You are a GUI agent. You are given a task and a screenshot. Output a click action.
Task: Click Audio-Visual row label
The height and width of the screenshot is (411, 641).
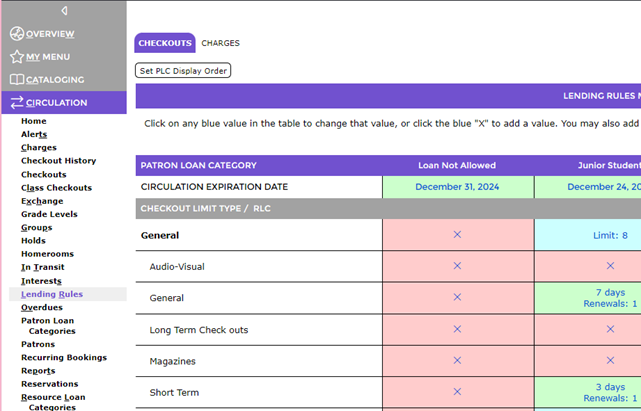(177, 267)
